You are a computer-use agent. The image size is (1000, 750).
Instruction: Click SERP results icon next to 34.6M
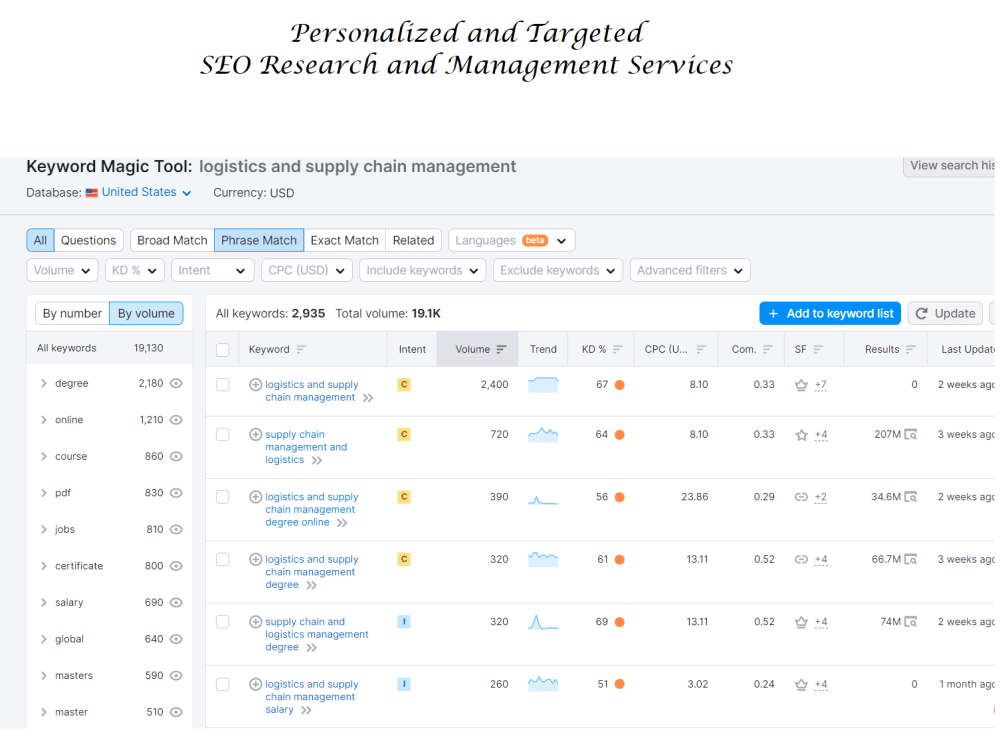911,497
